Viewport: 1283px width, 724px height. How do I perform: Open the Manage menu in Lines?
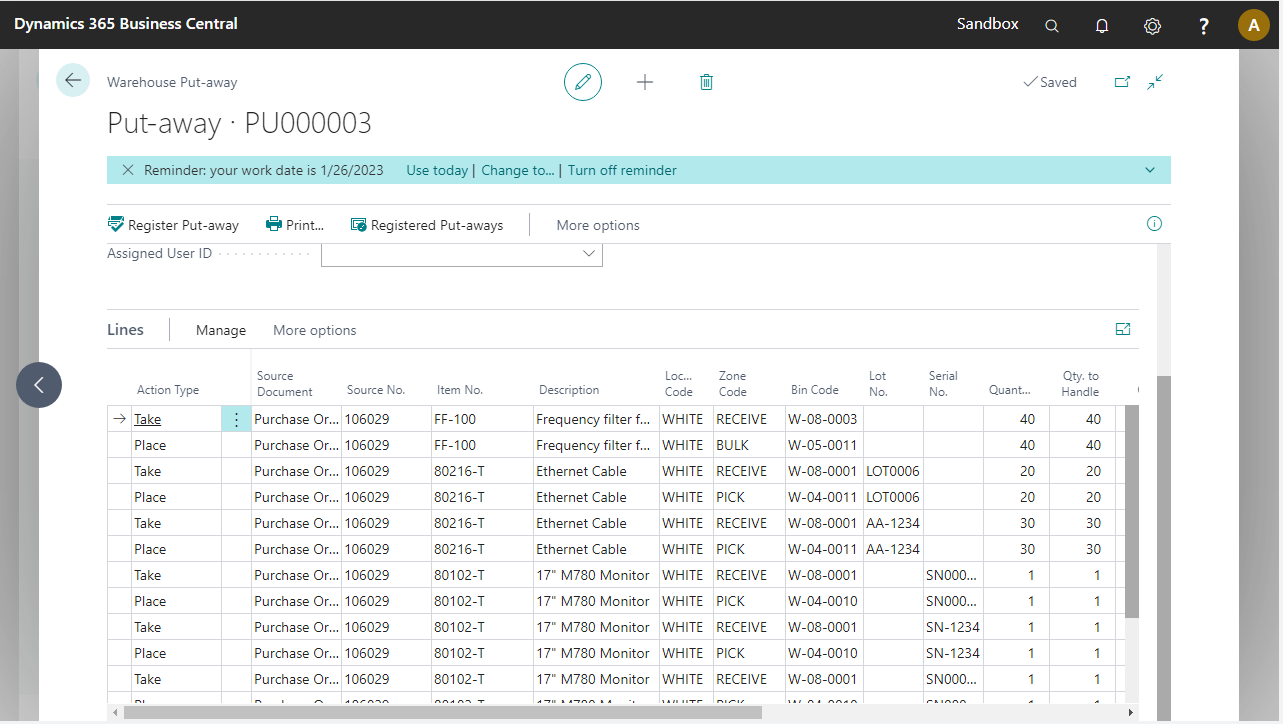click(x=221, y=330)
